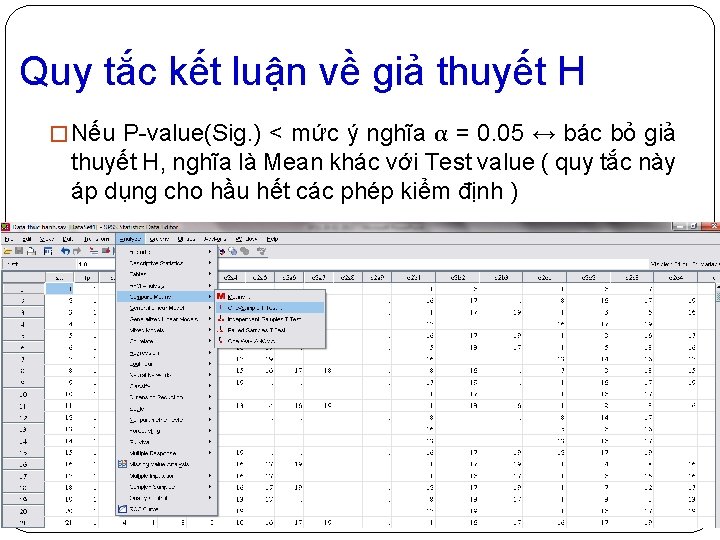720x540 pixels.
Task: Click the Value Labels toolbar icon
Action: point(222,251)
